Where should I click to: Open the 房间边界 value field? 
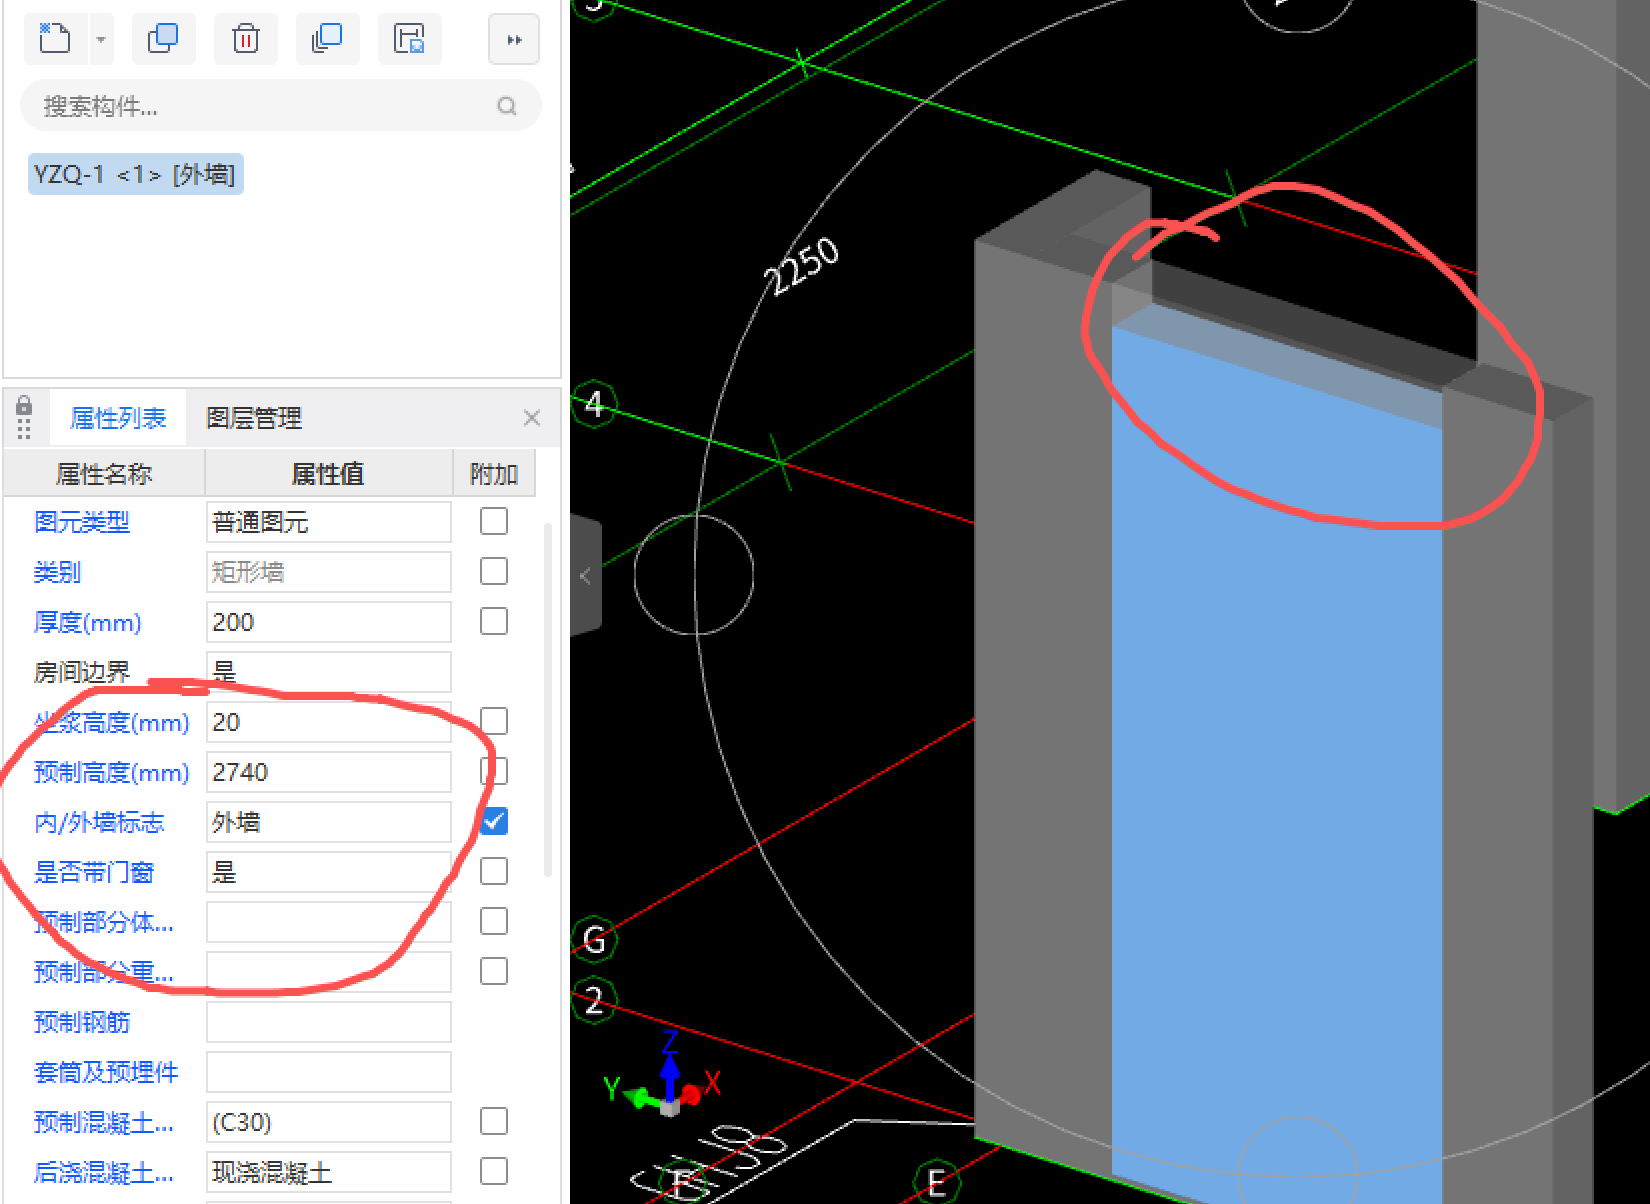[x=329, y=672]
